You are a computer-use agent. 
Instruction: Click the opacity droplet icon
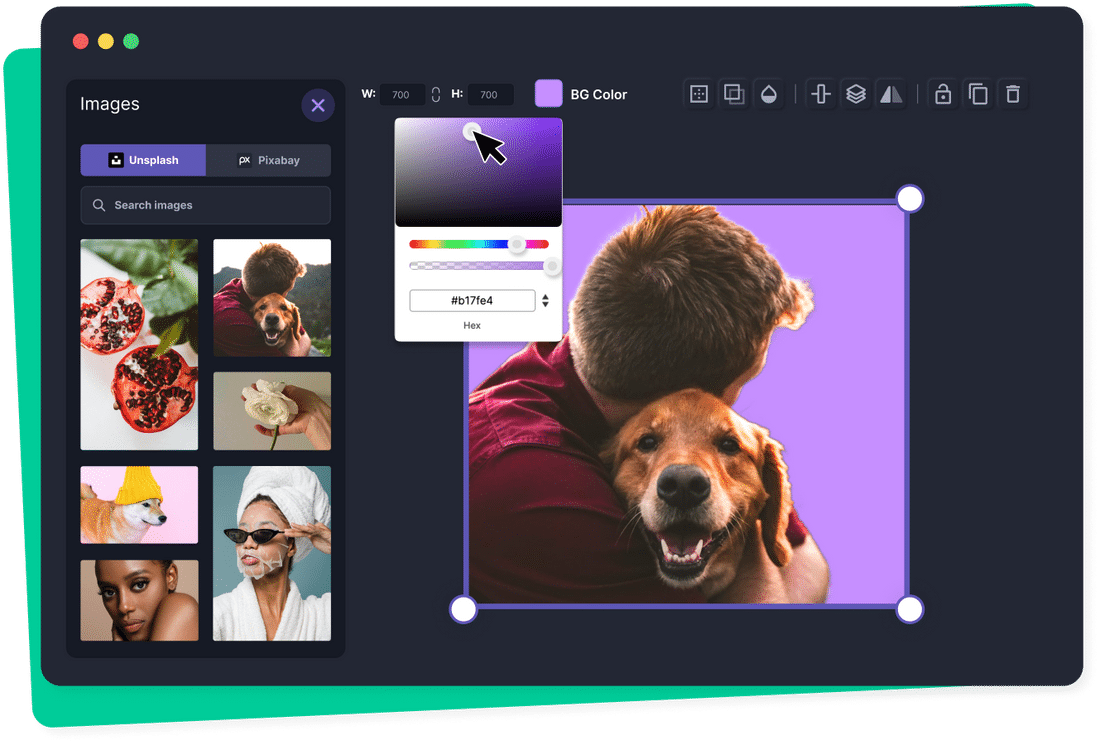point(768,94)
